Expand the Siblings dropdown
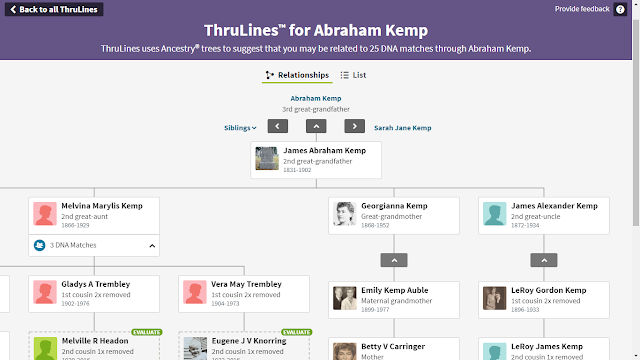The width and height of the screenshot is (640, 360). (240, 128)
